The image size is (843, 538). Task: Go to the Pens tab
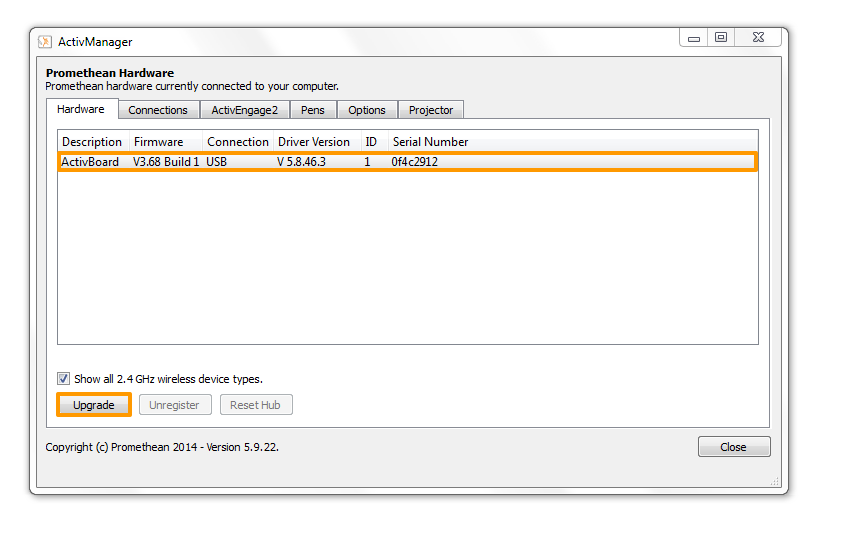(x=313, y=110)
